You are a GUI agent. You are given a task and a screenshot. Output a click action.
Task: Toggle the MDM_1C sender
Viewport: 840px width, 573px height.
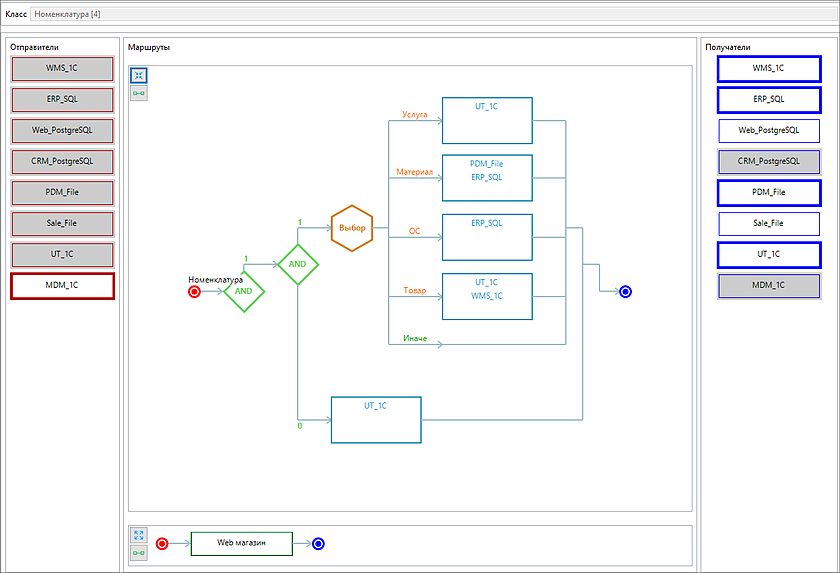point(62,286)
